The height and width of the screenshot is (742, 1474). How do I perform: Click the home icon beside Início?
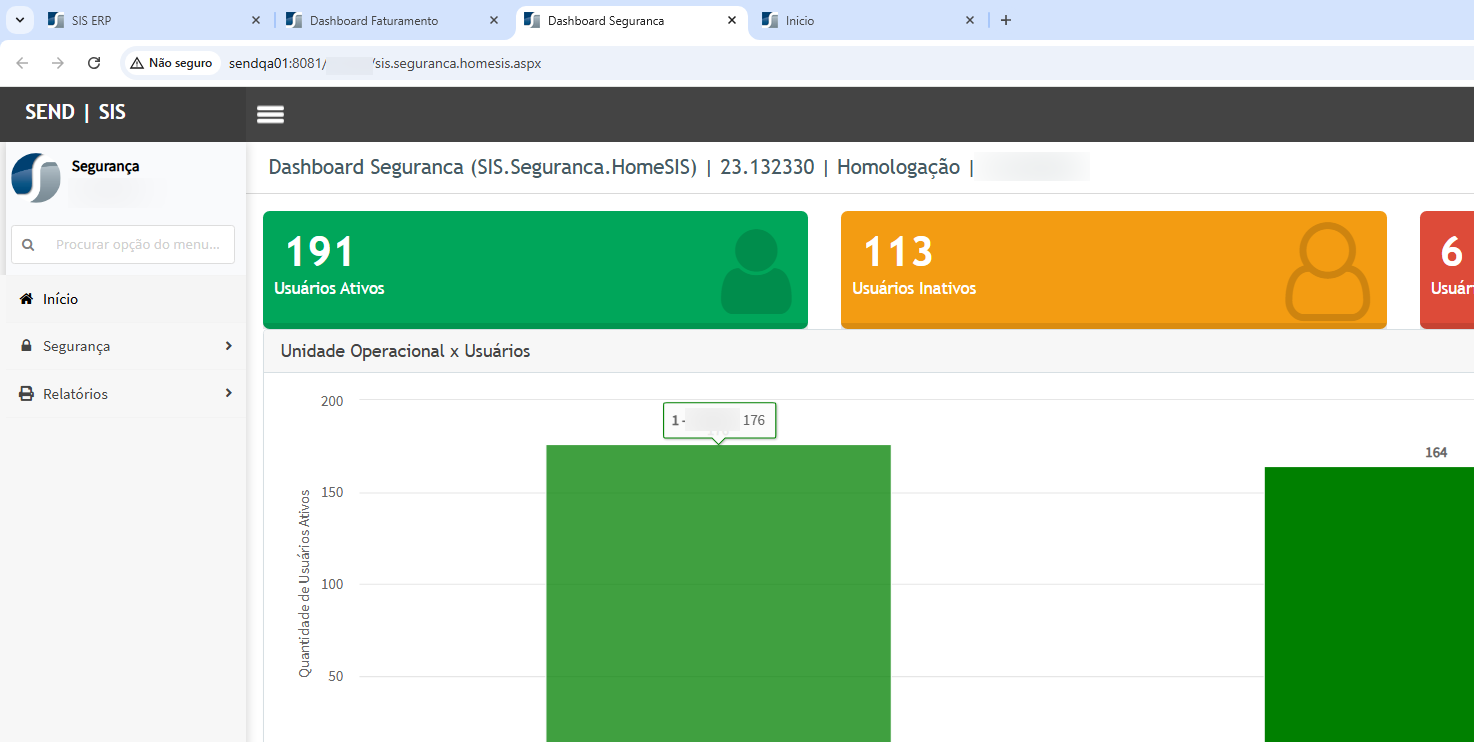tap(27, 299)
